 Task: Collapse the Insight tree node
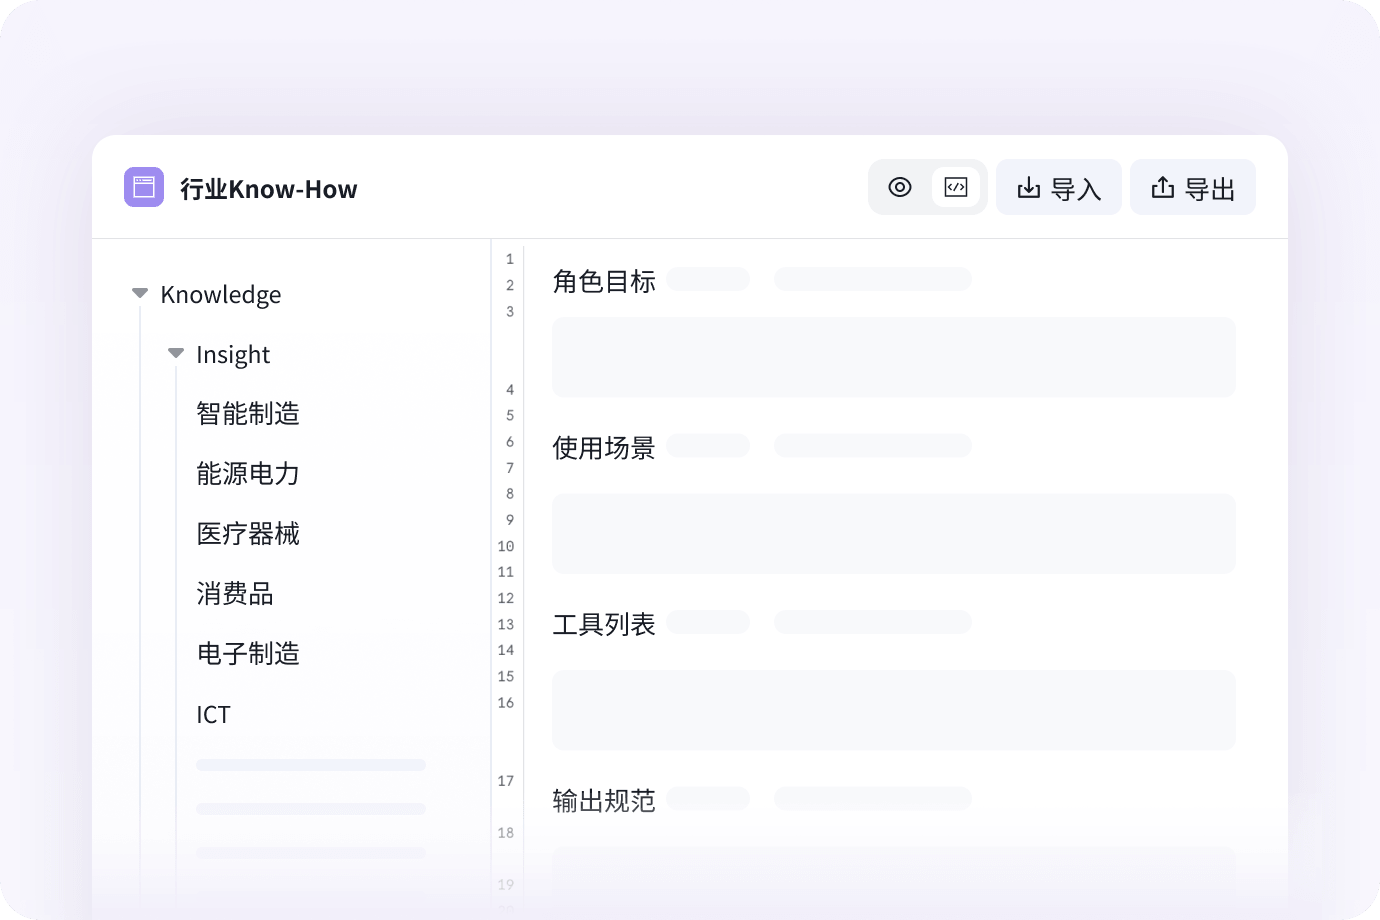(x=176, y=353)
